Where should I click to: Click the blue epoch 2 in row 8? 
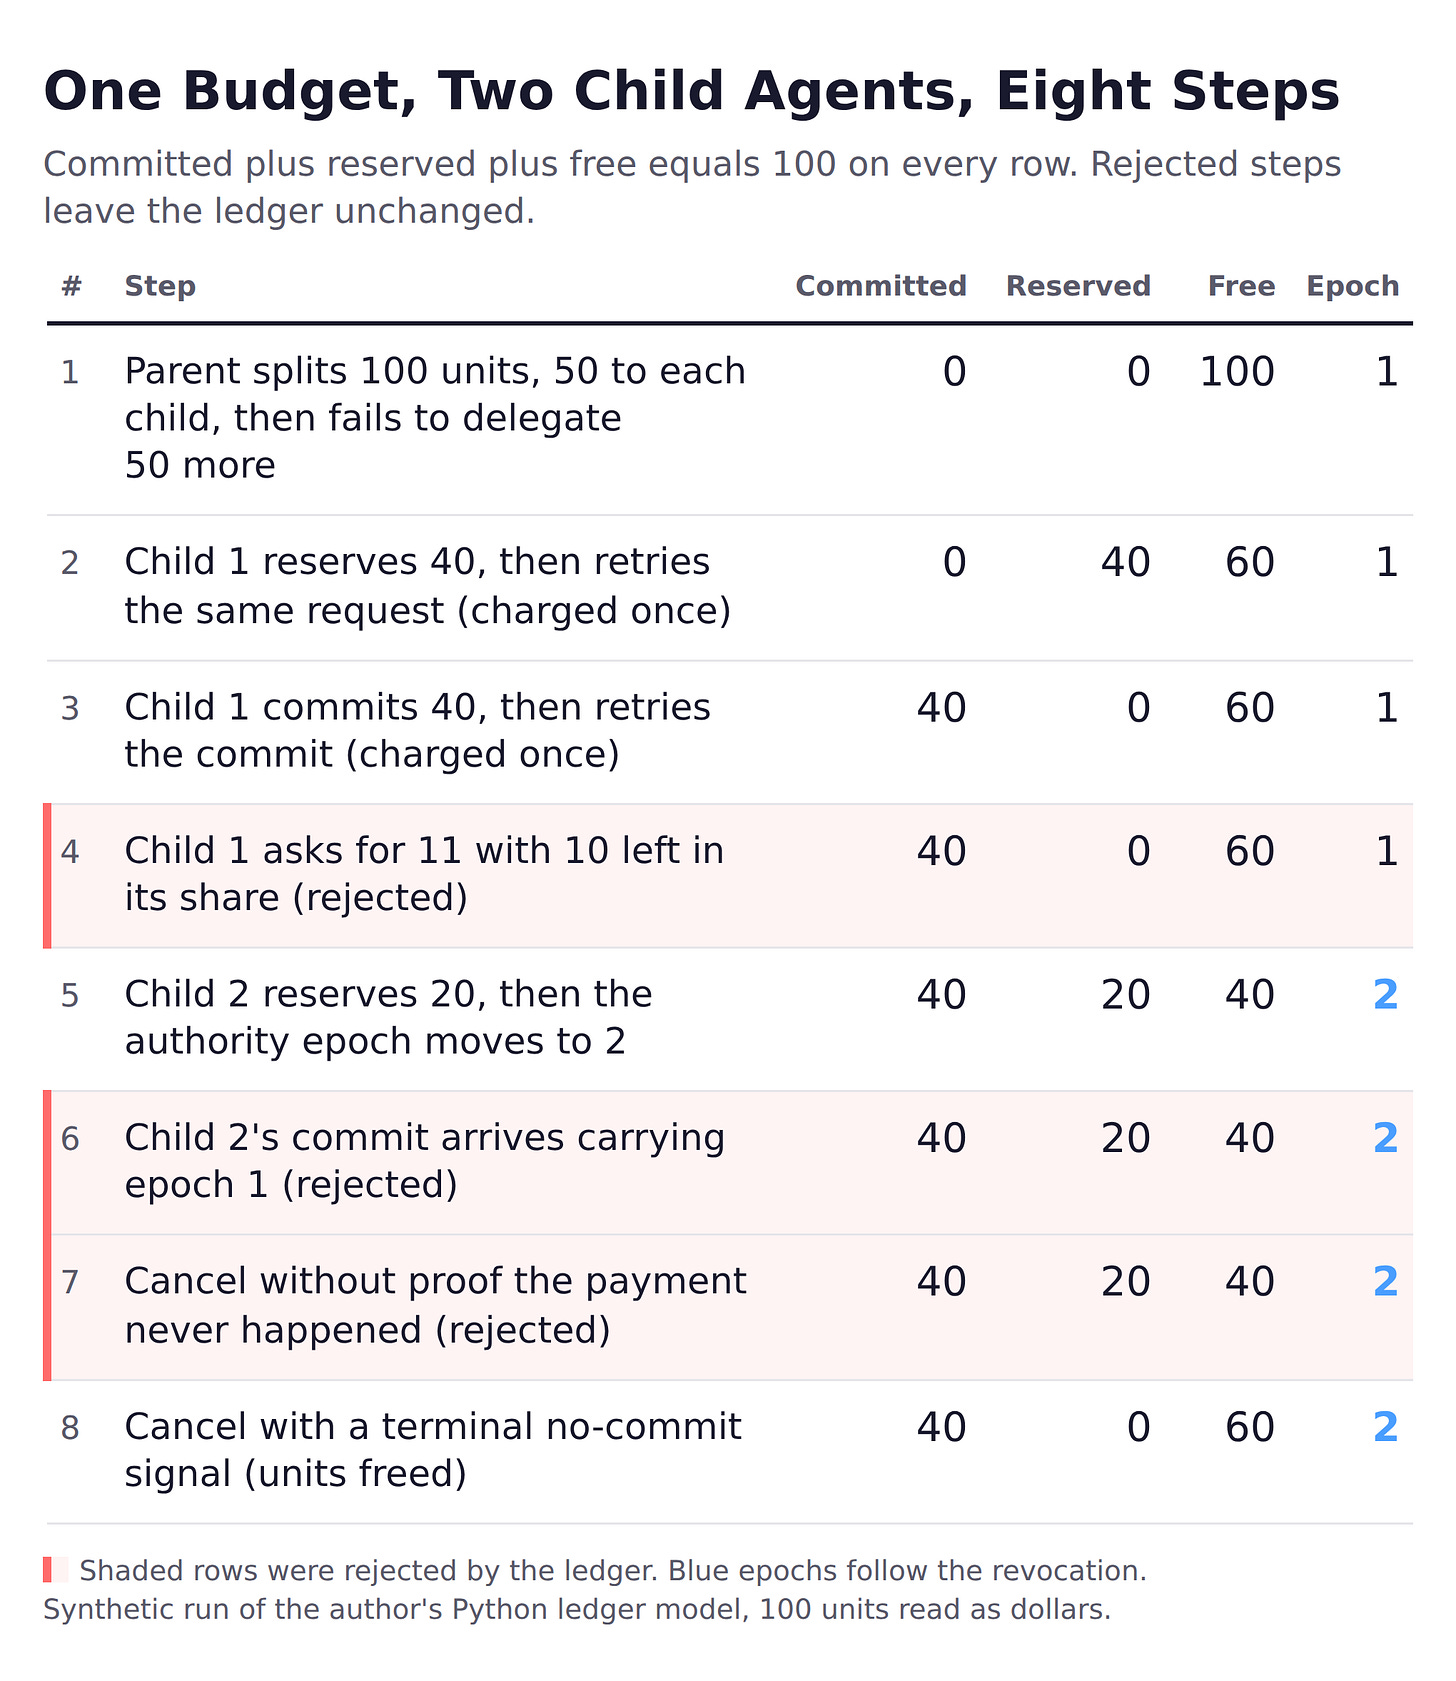(1385, 1427)
